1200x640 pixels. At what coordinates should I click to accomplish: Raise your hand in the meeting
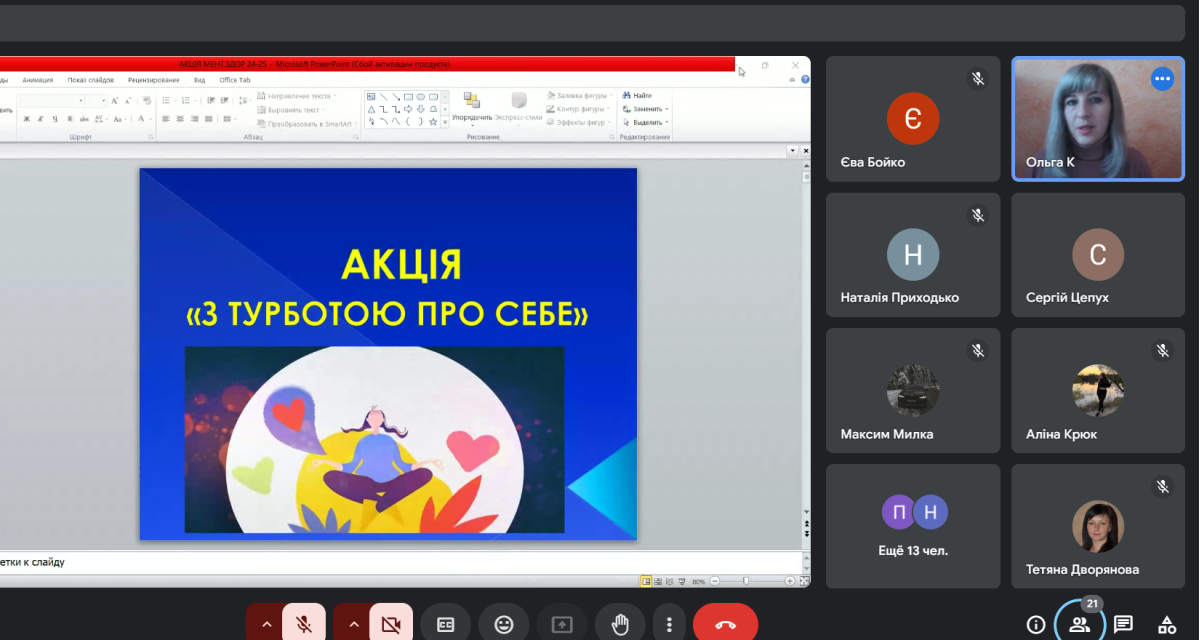pyautogui.click(x=621, y=625)
